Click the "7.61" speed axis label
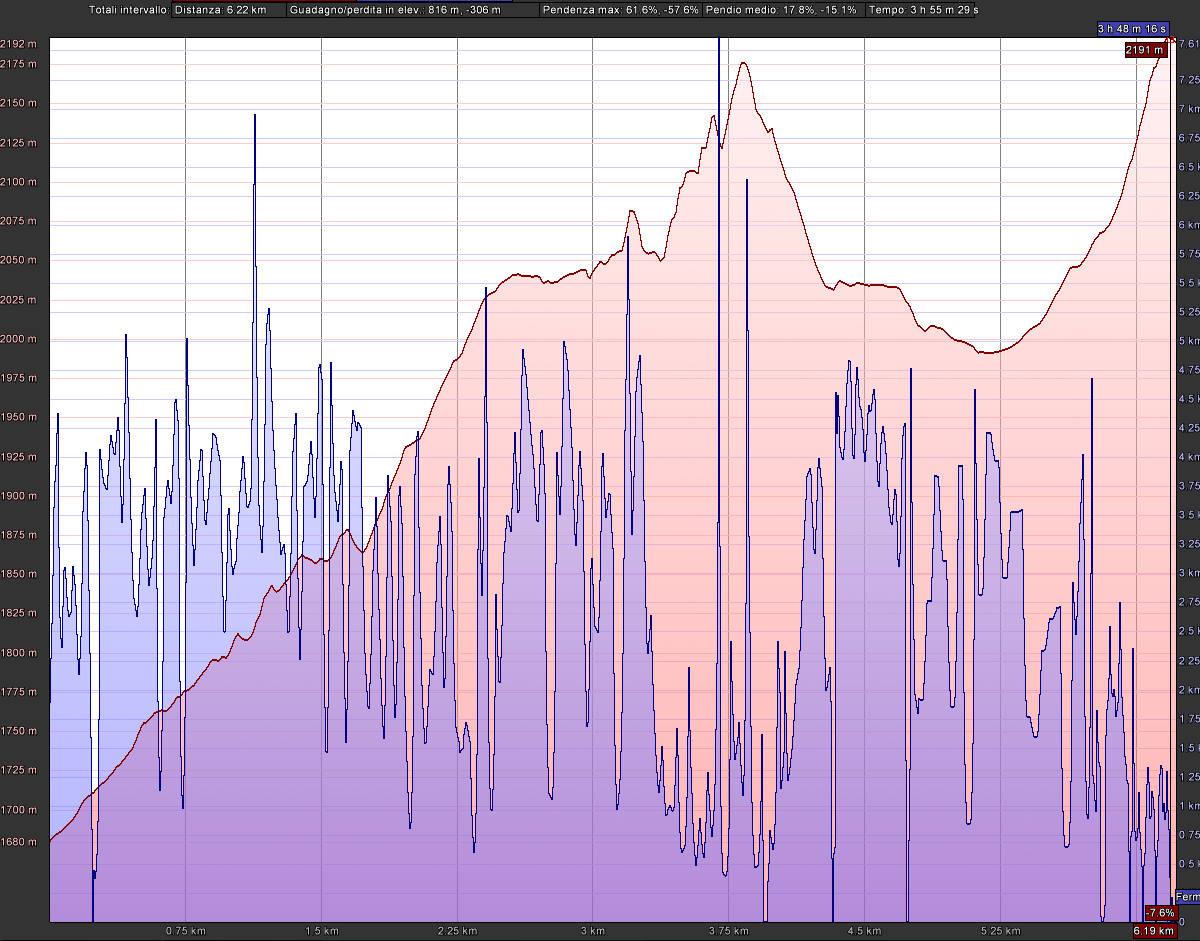1200x941 pixels. point(1188,44)
